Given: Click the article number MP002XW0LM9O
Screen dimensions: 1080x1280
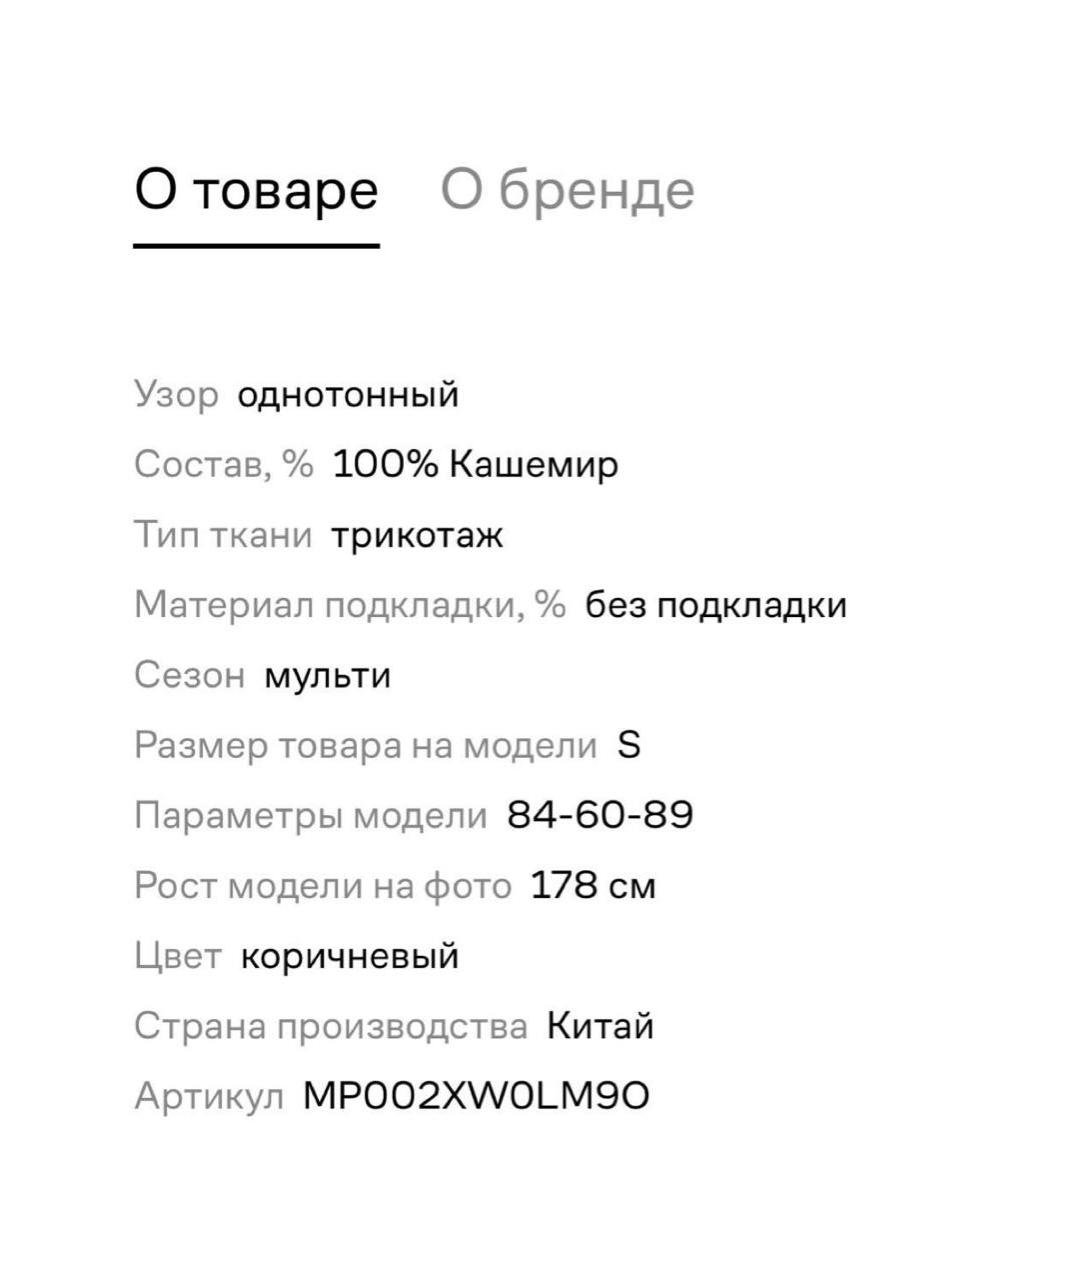Looking at the screenshot, I should click(x=478, y=1094).
